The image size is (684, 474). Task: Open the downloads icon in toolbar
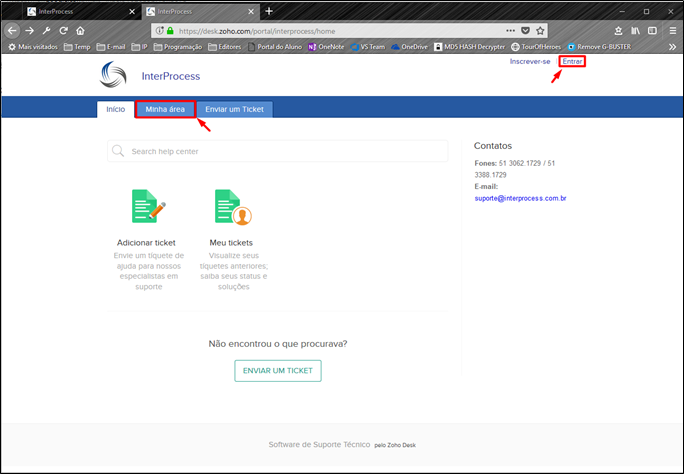click(618, 31)
